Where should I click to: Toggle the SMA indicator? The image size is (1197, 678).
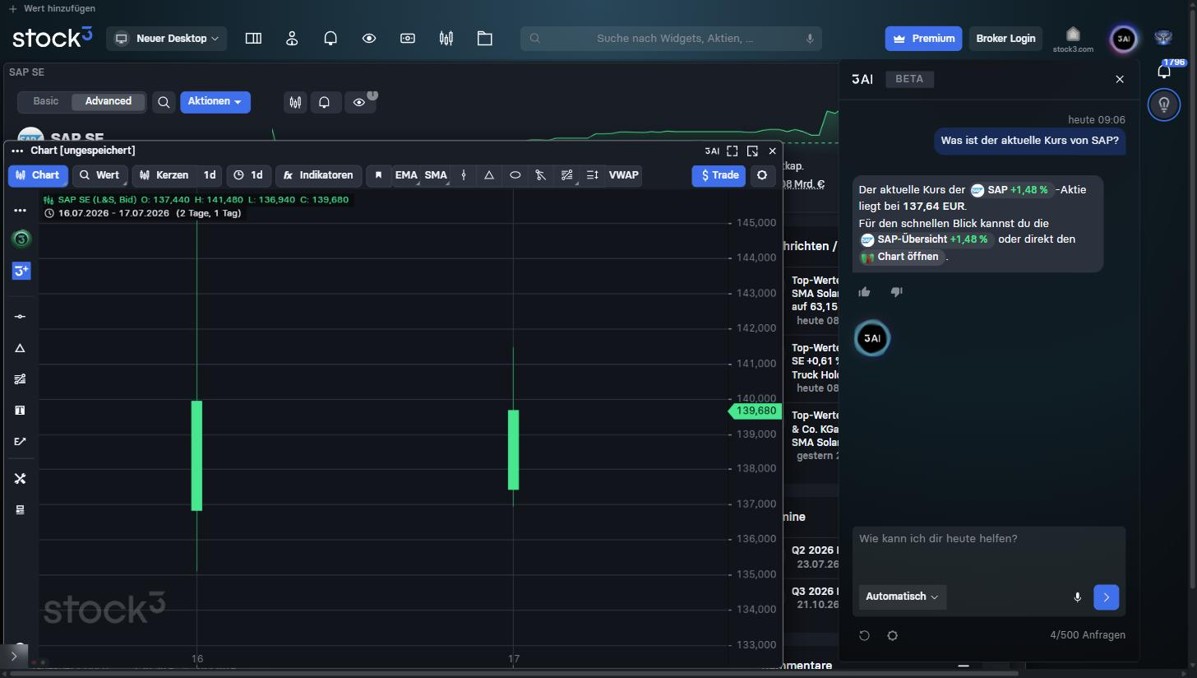click(436, 175)
